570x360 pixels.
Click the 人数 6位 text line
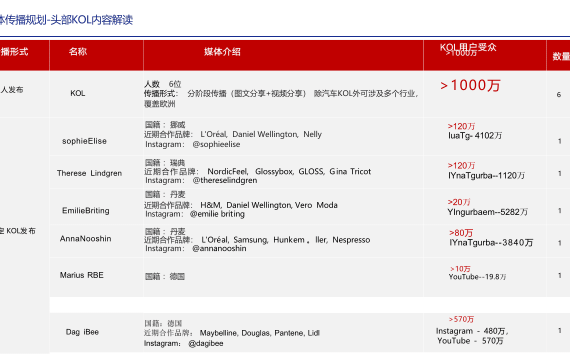pyautogui.click(x=163, y=84)
